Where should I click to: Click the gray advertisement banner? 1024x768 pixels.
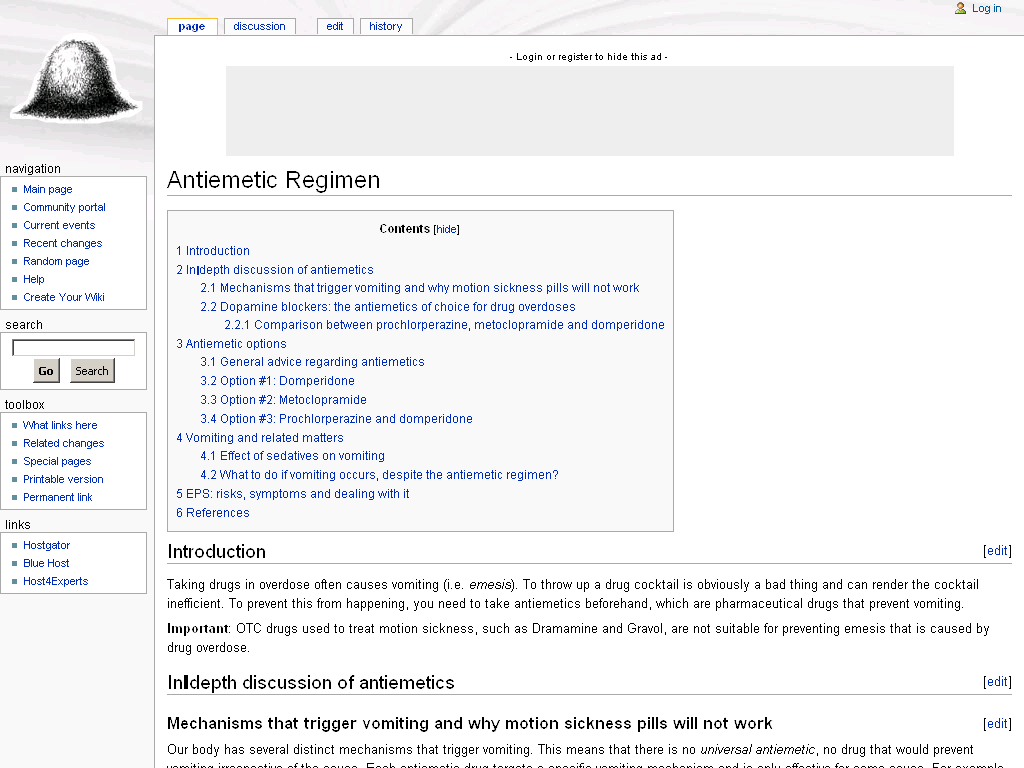[590, 111]
